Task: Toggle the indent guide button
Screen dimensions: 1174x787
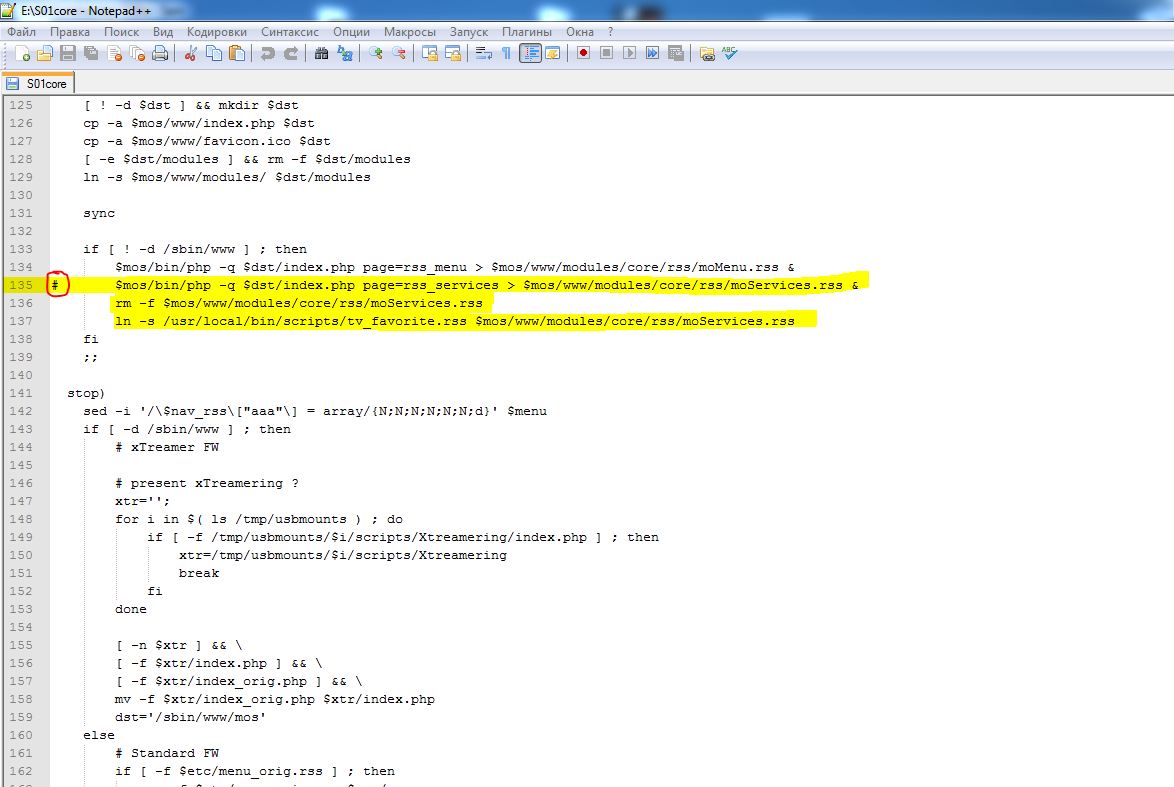Action: 530,54
